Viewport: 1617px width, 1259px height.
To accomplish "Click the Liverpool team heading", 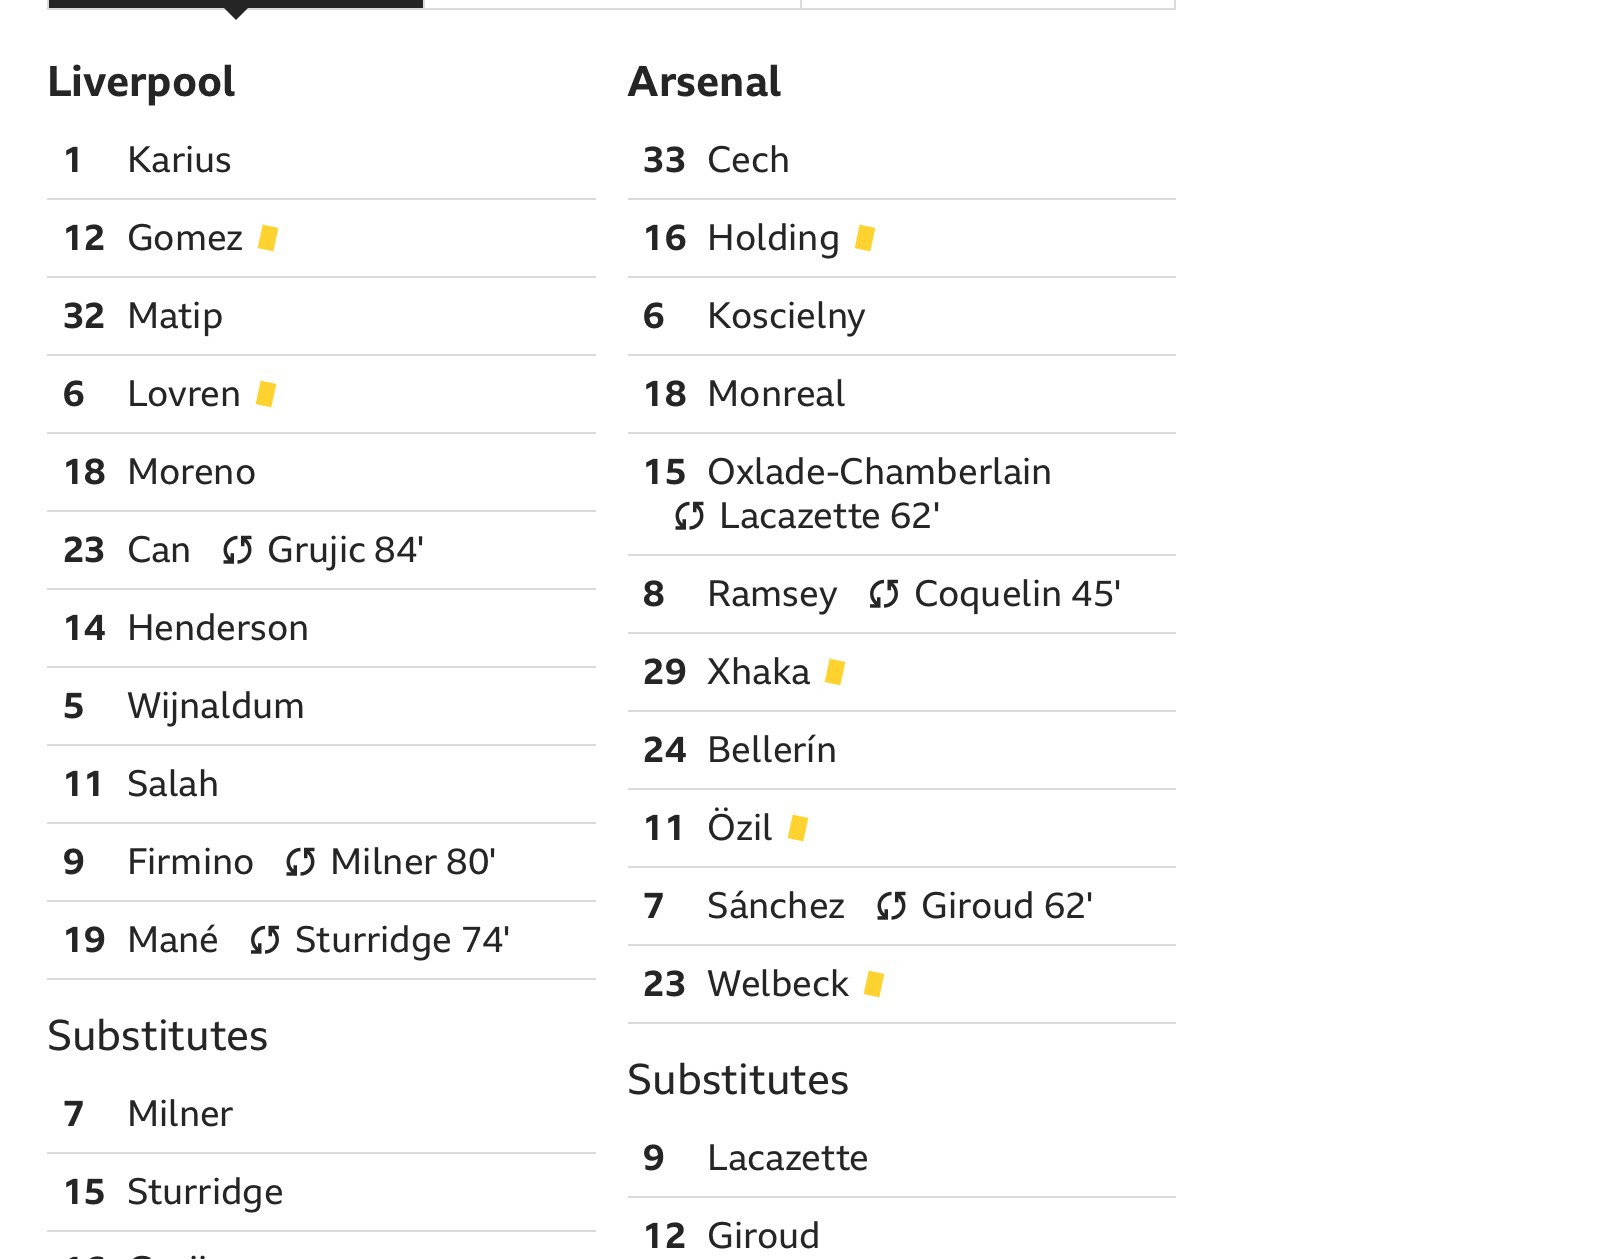I will click(141, 82).
